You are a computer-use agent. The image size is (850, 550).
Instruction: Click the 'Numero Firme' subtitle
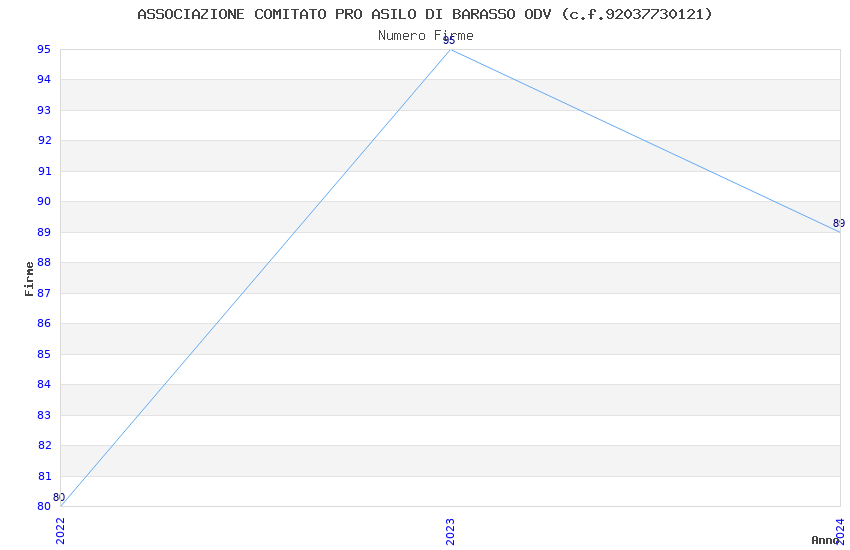click(426, 36)
